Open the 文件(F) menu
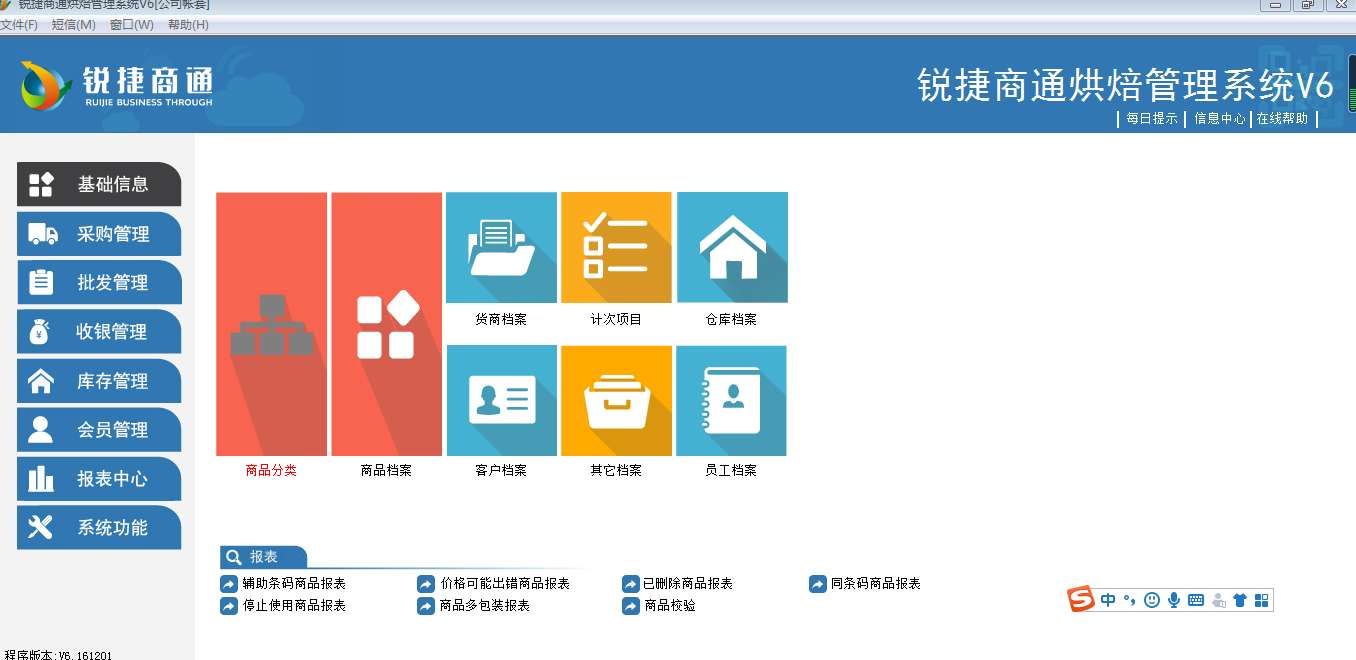Image resolution: width=1356 pixels, height=660 pixels. (x=19, y=24)
